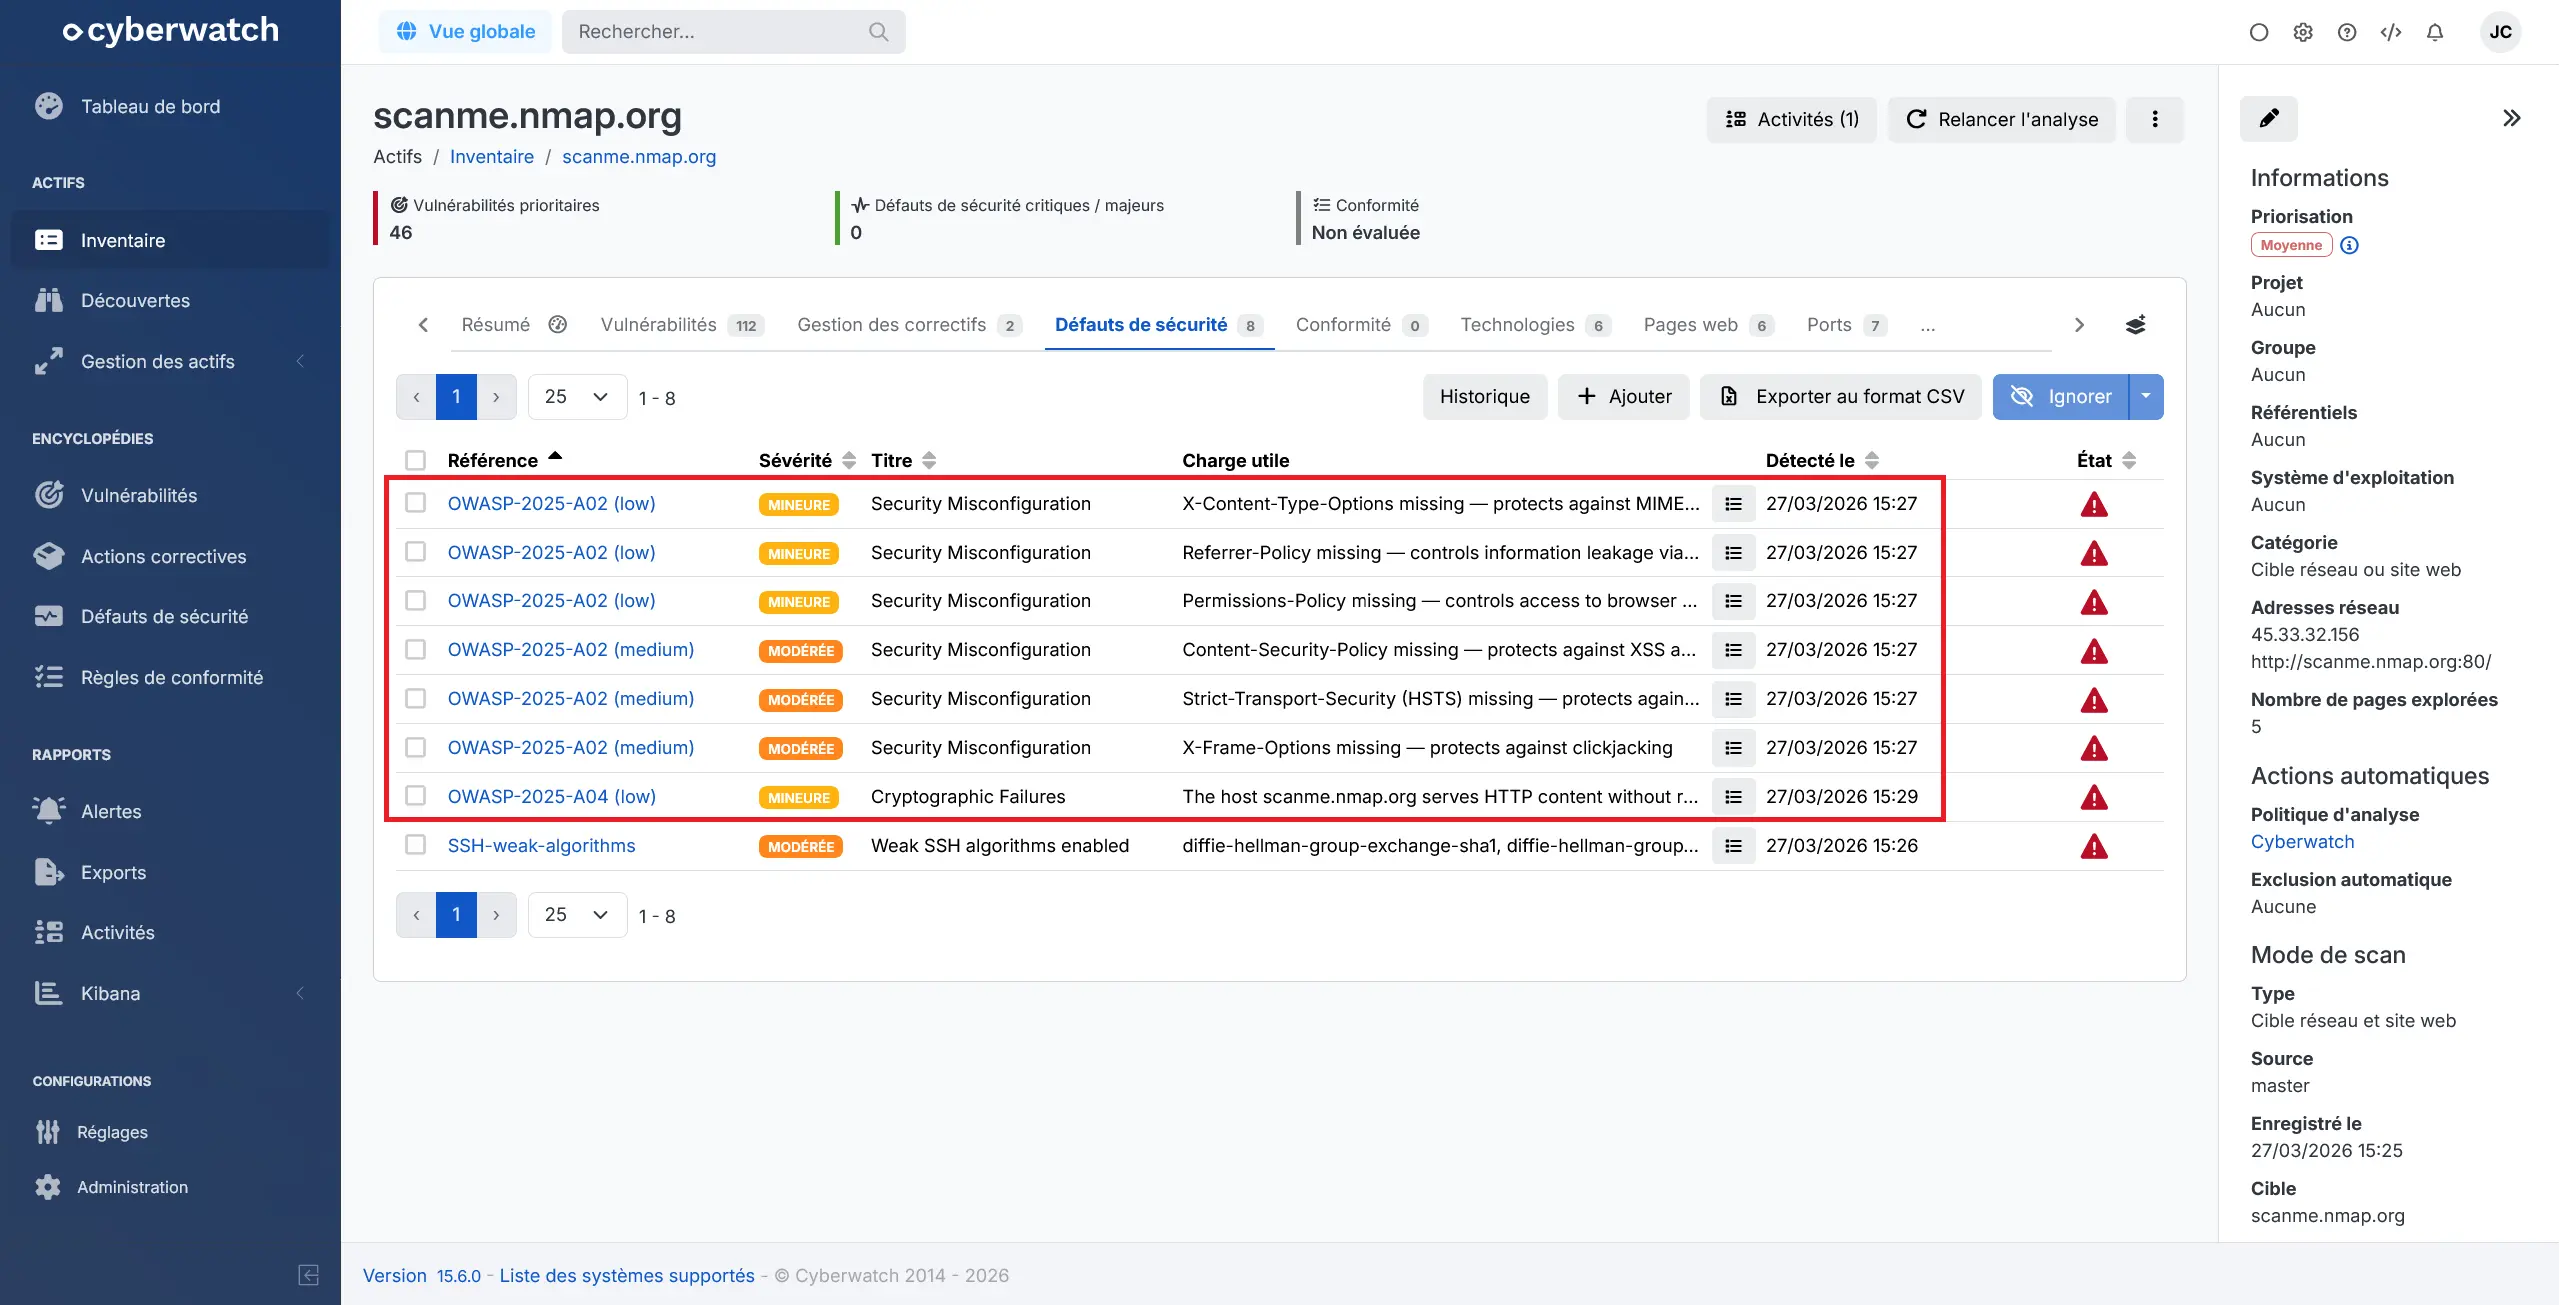Open payload details icon for SSH-weak-algorithms row
Viewport: 2560px width, 1305px height.
tap(1733, 846)
